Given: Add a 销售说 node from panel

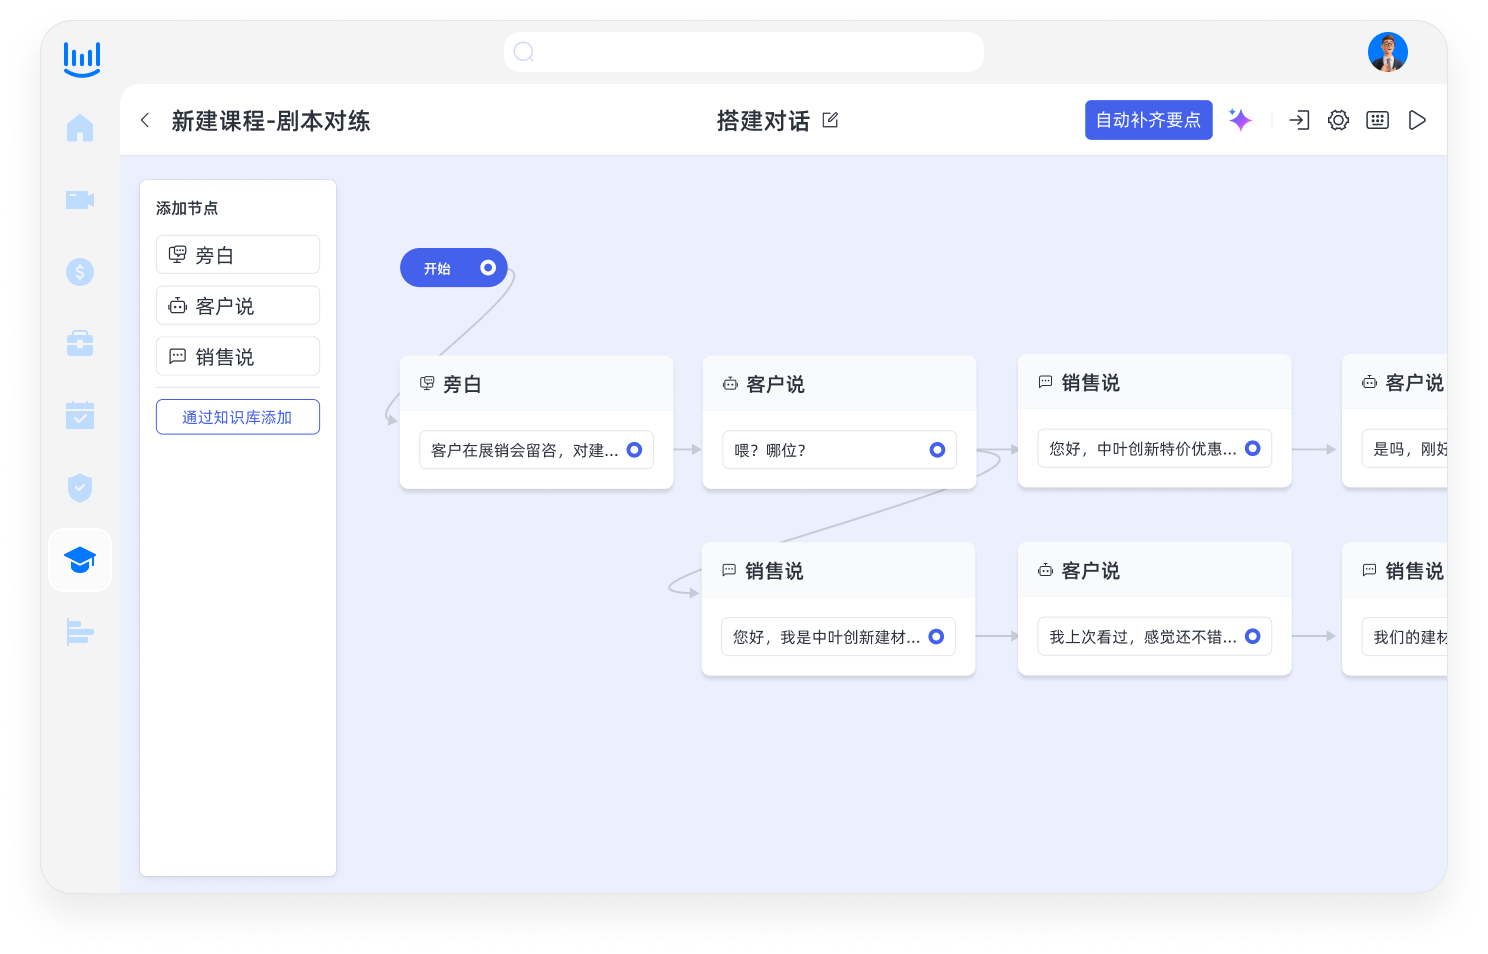Looking at the screenshot, I should tap(238, 357).
